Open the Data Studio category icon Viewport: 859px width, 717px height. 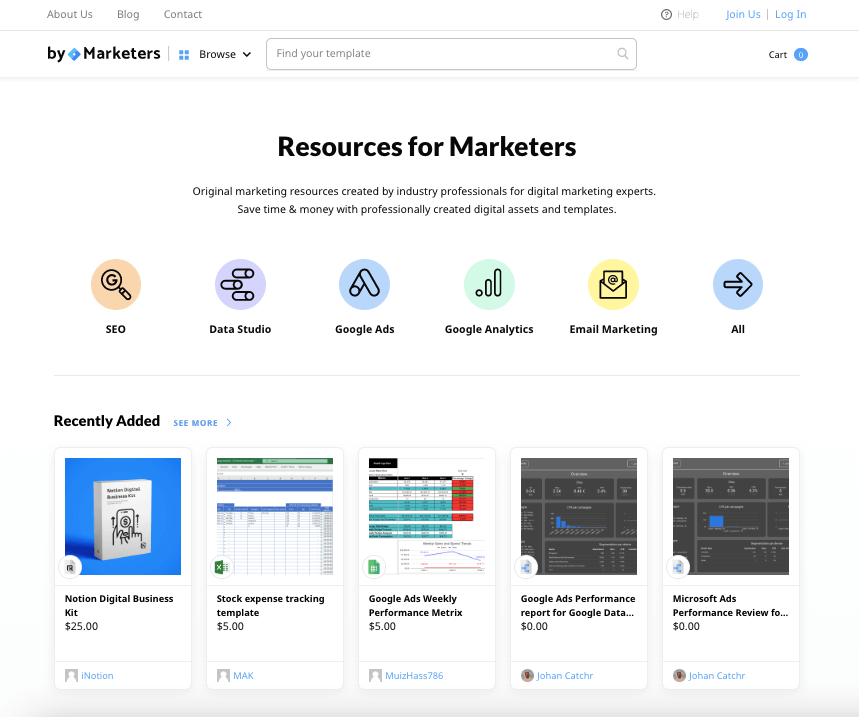tap(240, 284)
